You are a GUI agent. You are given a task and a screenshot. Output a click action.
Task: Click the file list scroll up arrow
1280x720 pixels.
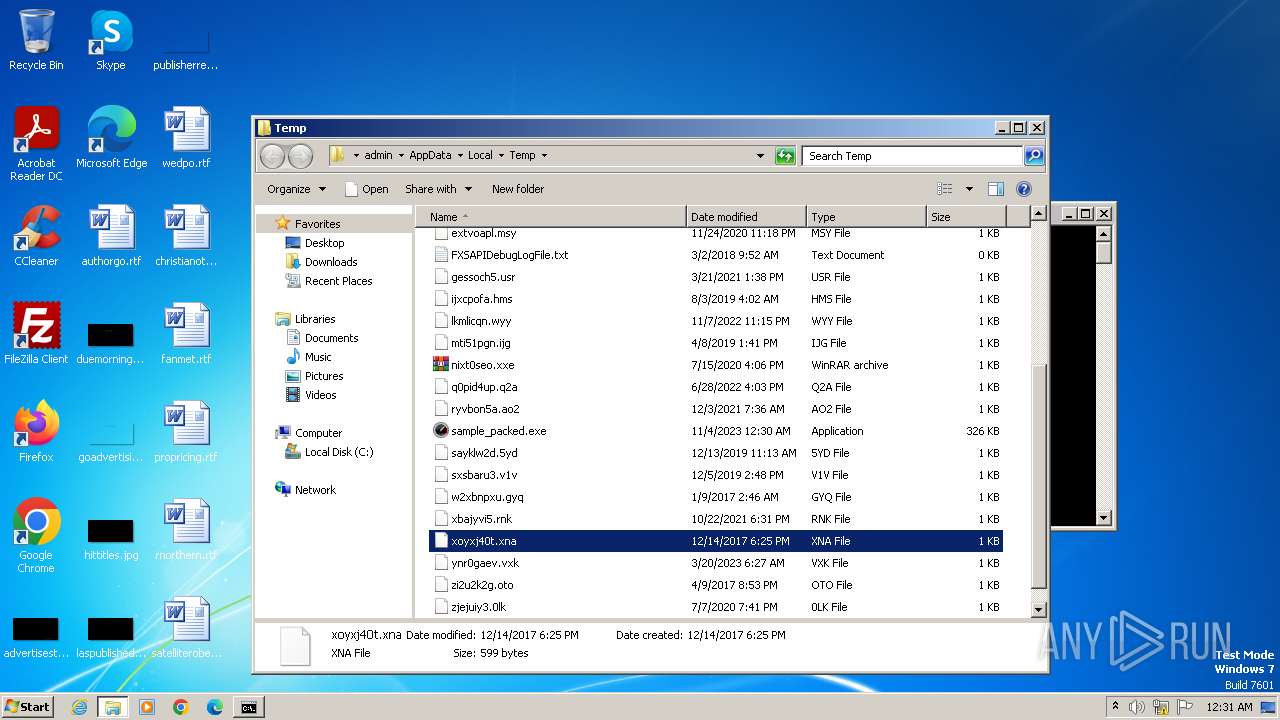[x=1038, y=214]
